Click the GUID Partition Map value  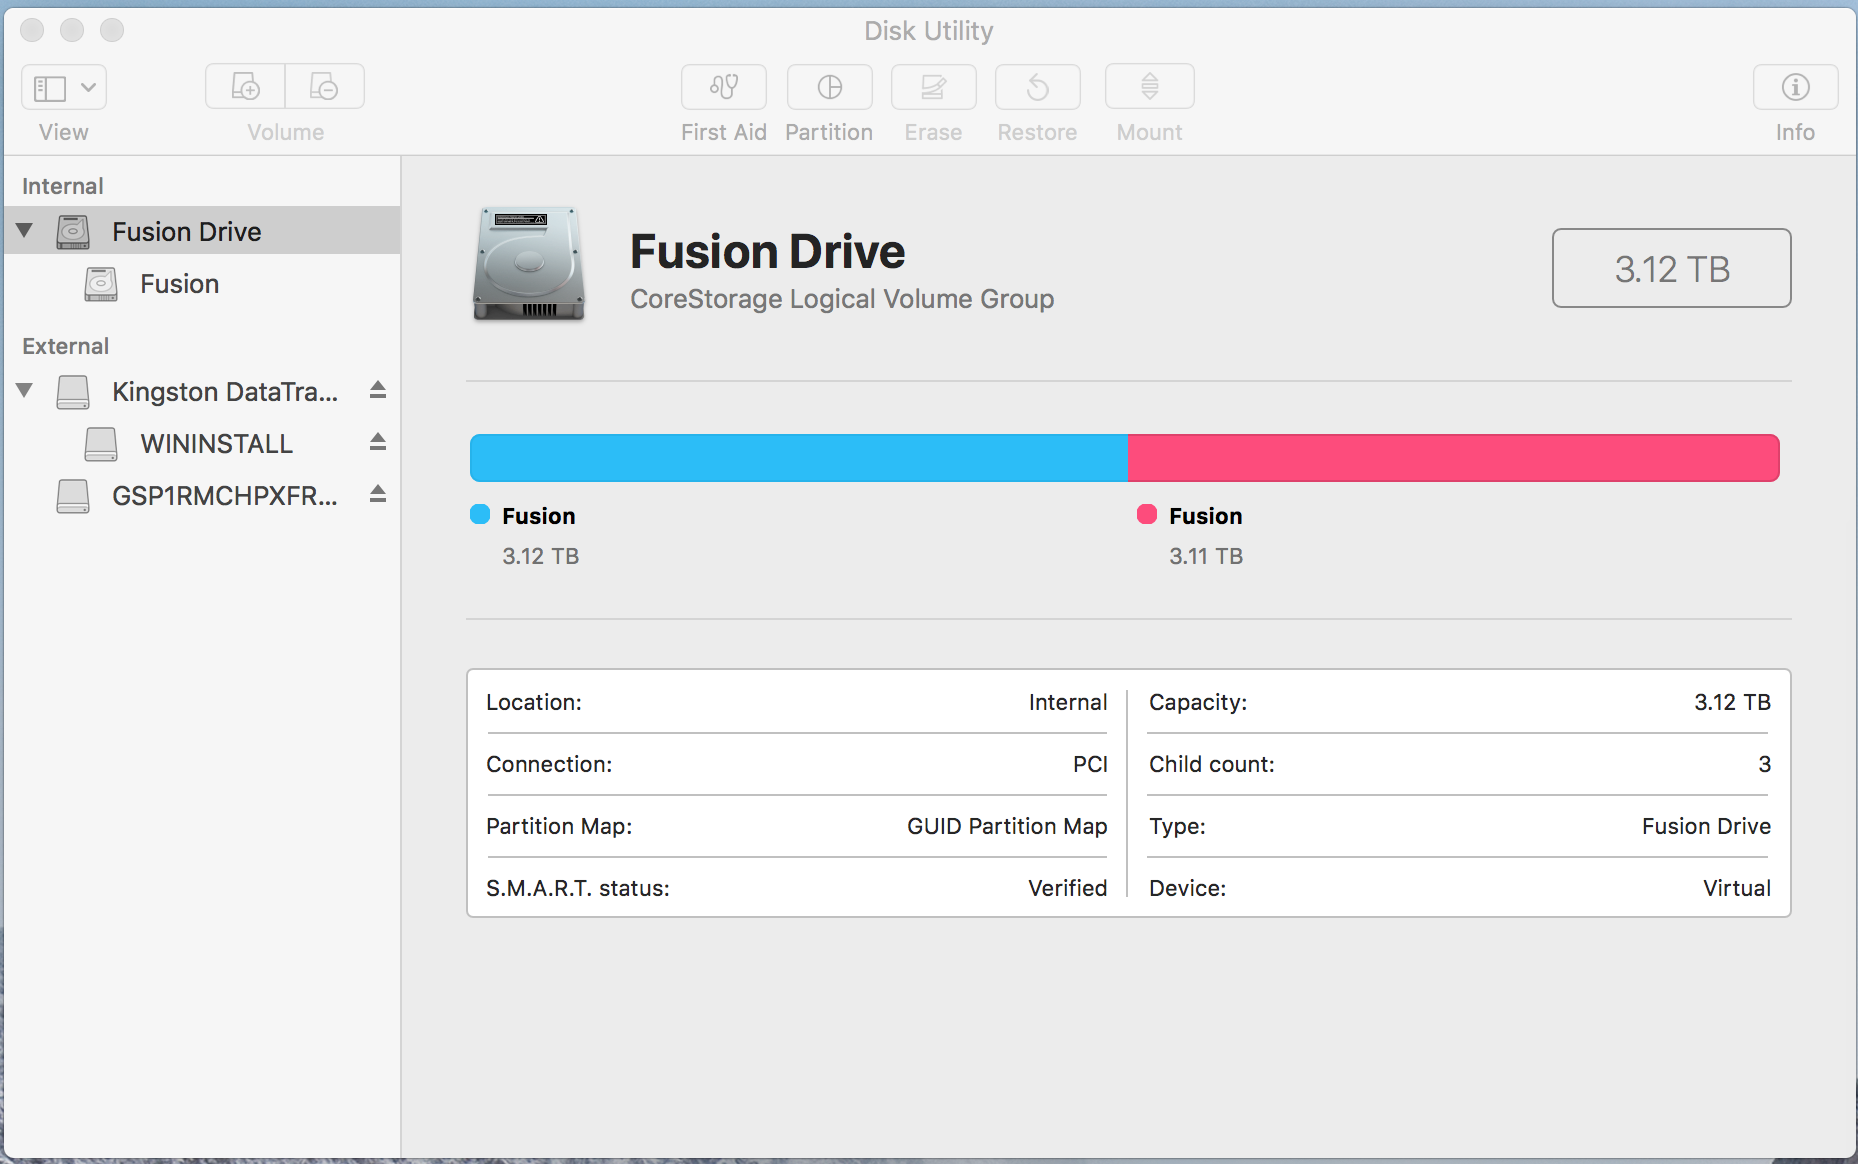tap(1007, 826)
